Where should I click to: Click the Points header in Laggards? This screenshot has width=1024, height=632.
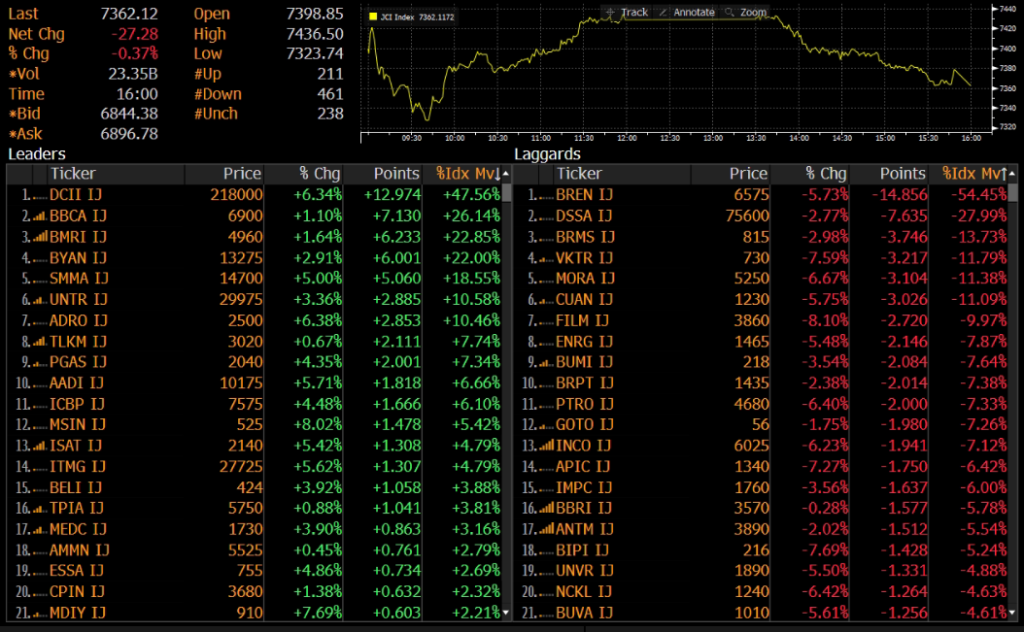tap(904, 174)
